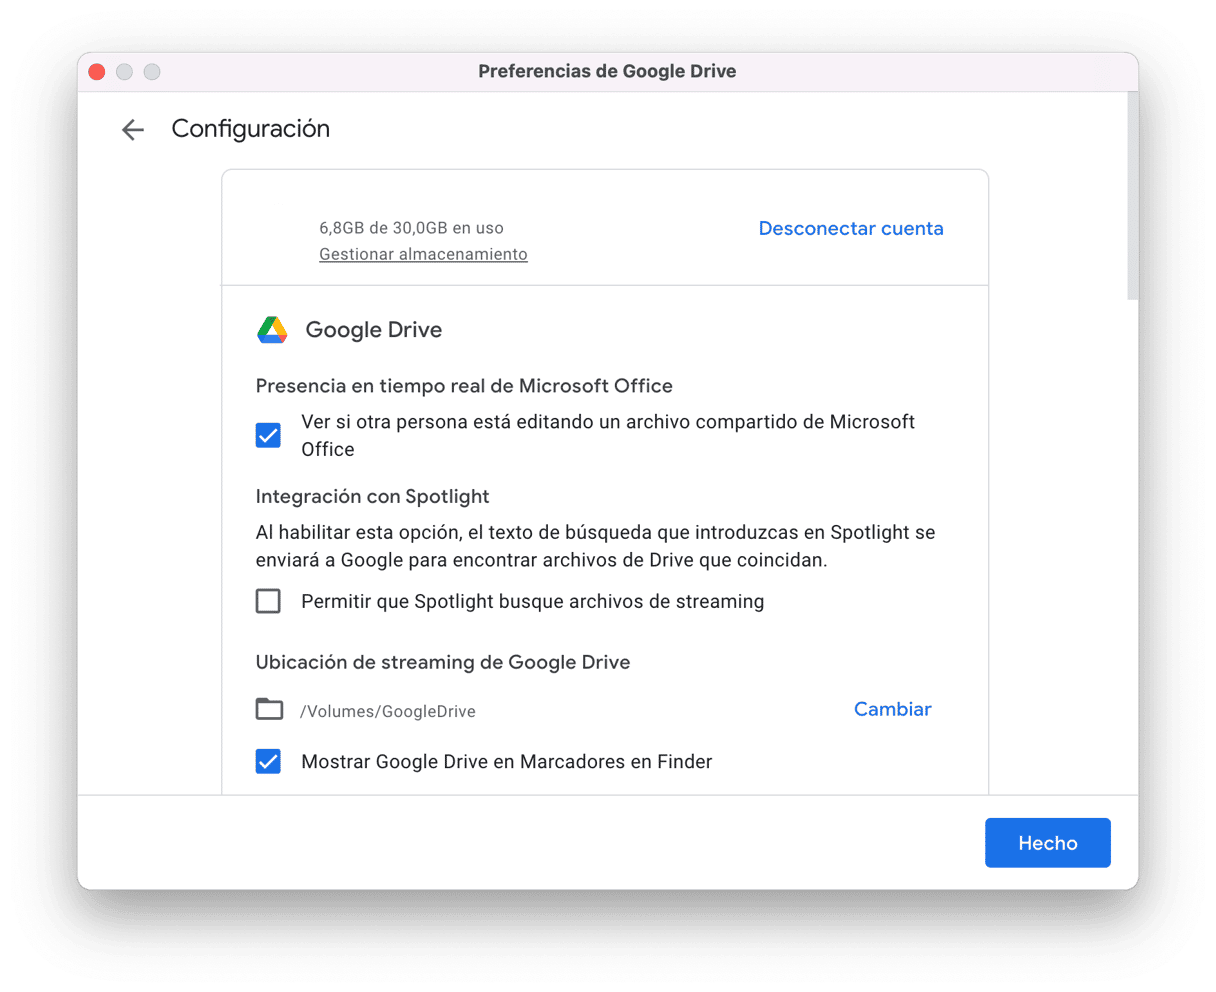Image resolution: width=1216 pixels, height=992 pixels.
Task: Click the Google Drive section title text
Action: click(x=374, y=330)
